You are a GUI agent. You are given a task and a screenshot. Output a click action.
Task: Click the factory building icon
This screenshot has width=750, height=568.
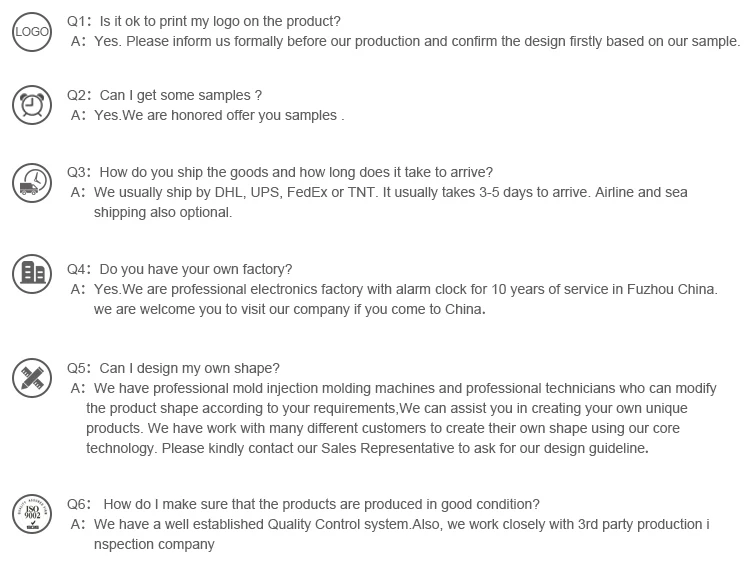[x=30, y=273]
